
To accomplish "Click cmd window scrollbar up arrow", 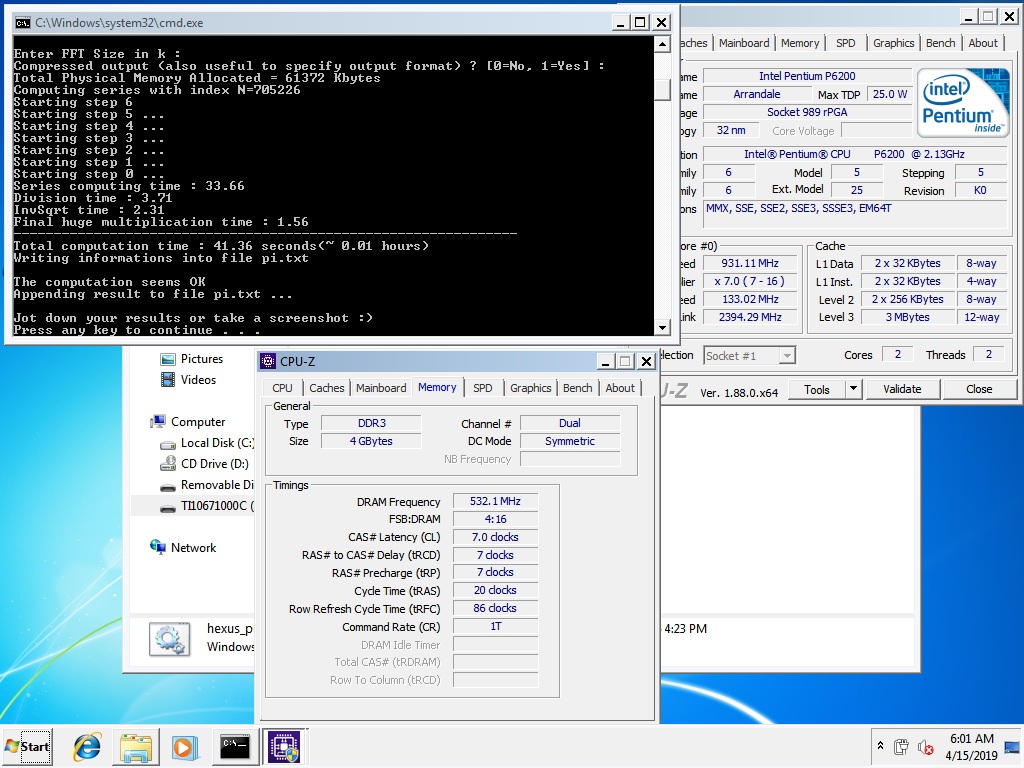I will coord(662,44).
